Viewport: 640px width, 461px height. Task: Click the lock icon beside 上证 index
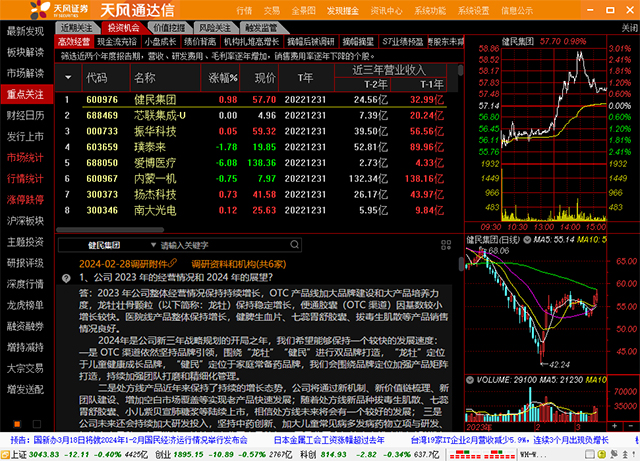tap(5, 454)
